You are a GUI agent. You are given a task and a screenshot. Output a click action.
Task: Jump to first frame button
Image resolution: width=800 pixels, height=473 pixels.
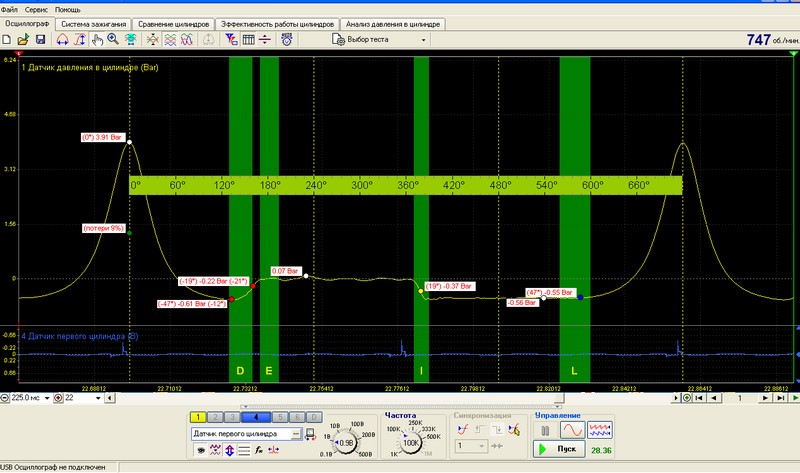coord(699,398)
